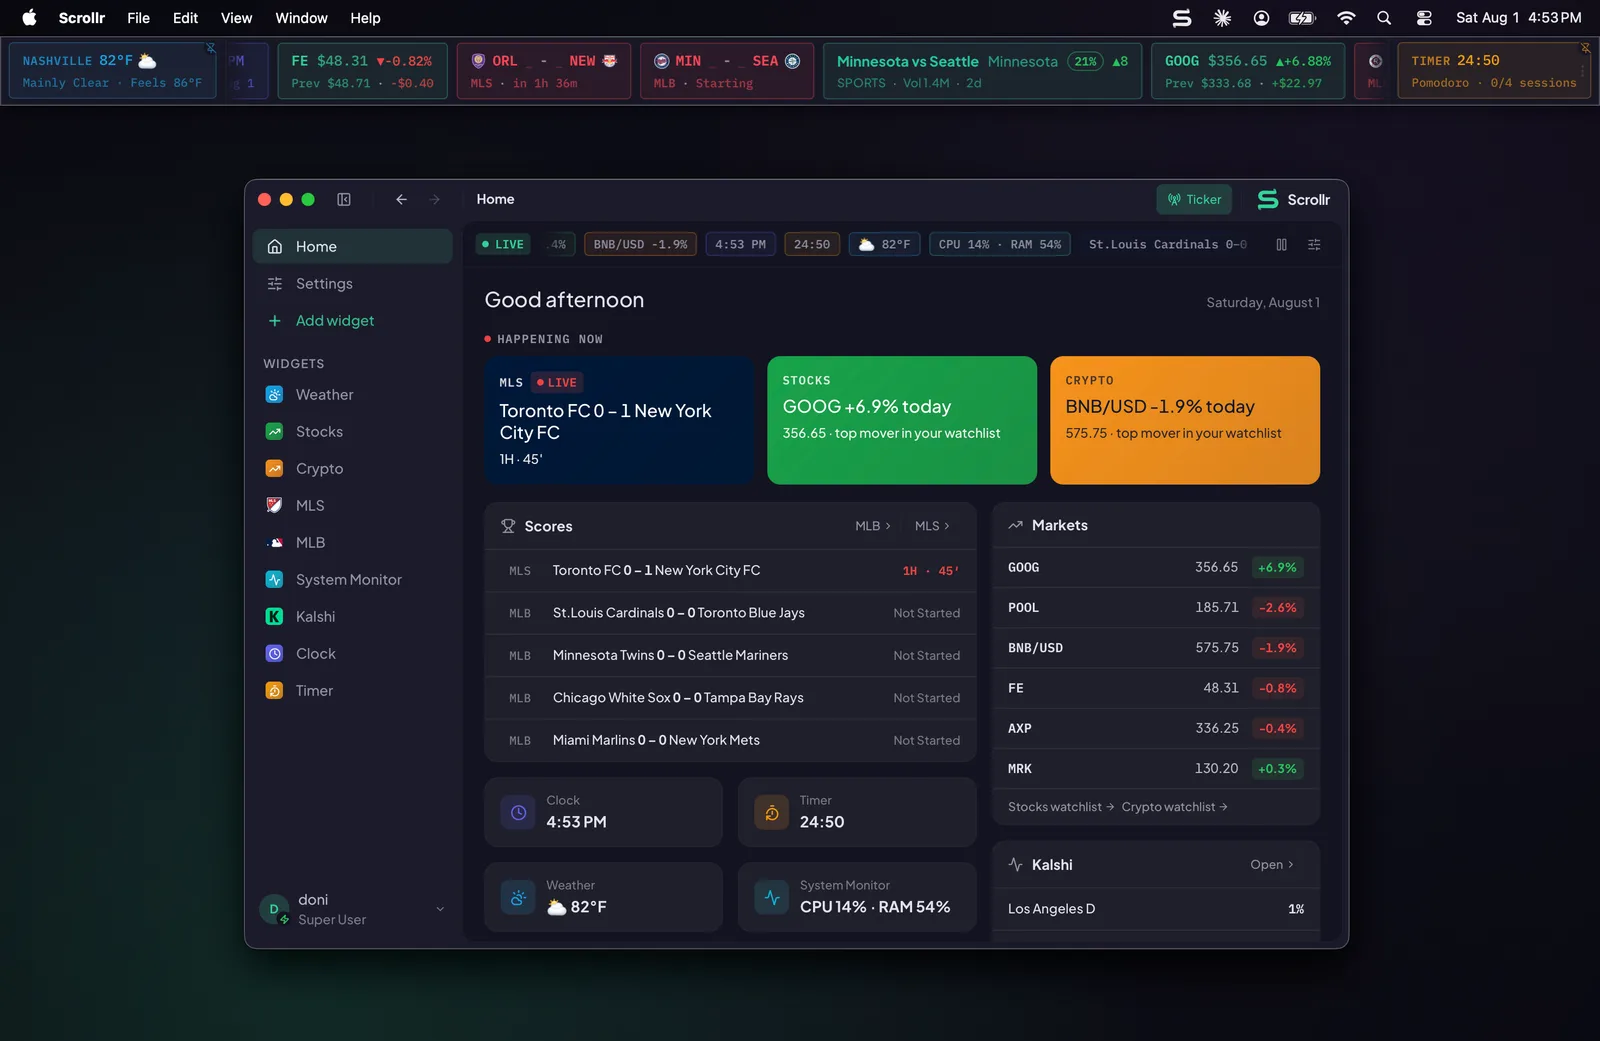Open the Weather widget icon in sidebar

point(274,395)
